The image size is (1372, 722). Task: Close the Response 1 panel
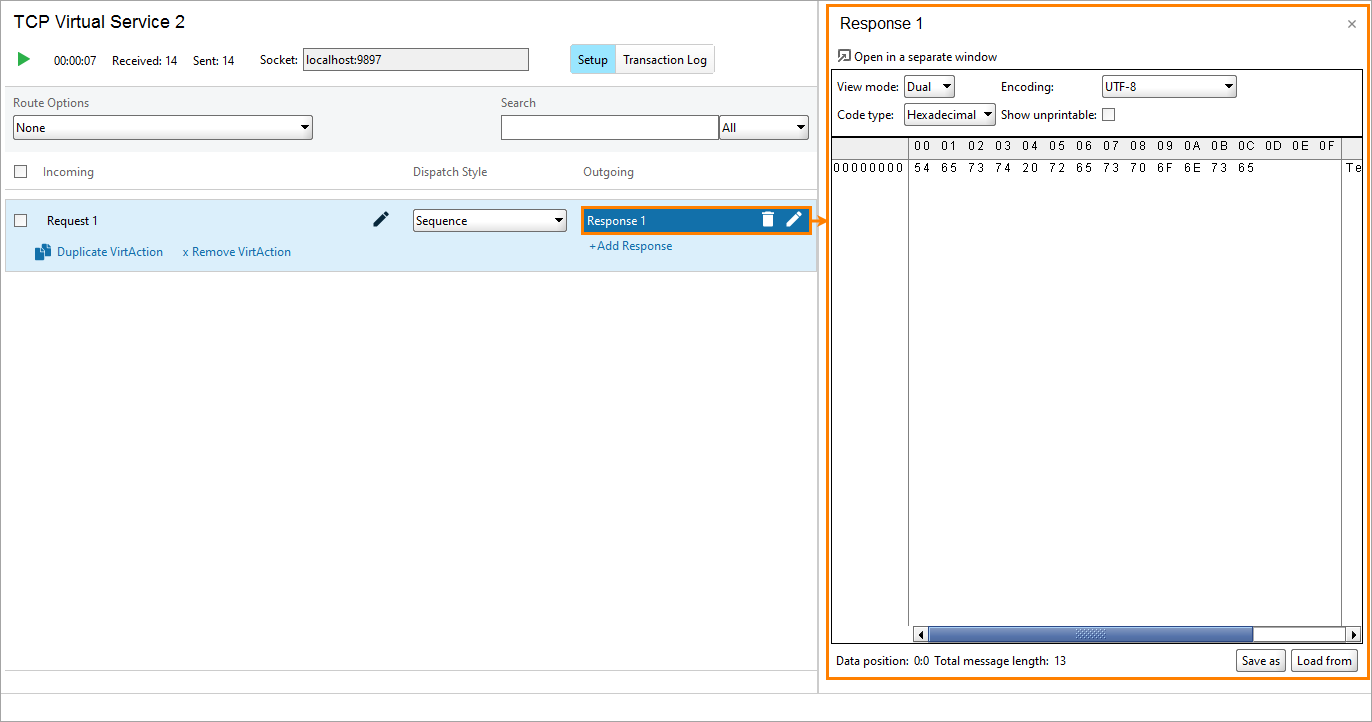pos(1351,23)
